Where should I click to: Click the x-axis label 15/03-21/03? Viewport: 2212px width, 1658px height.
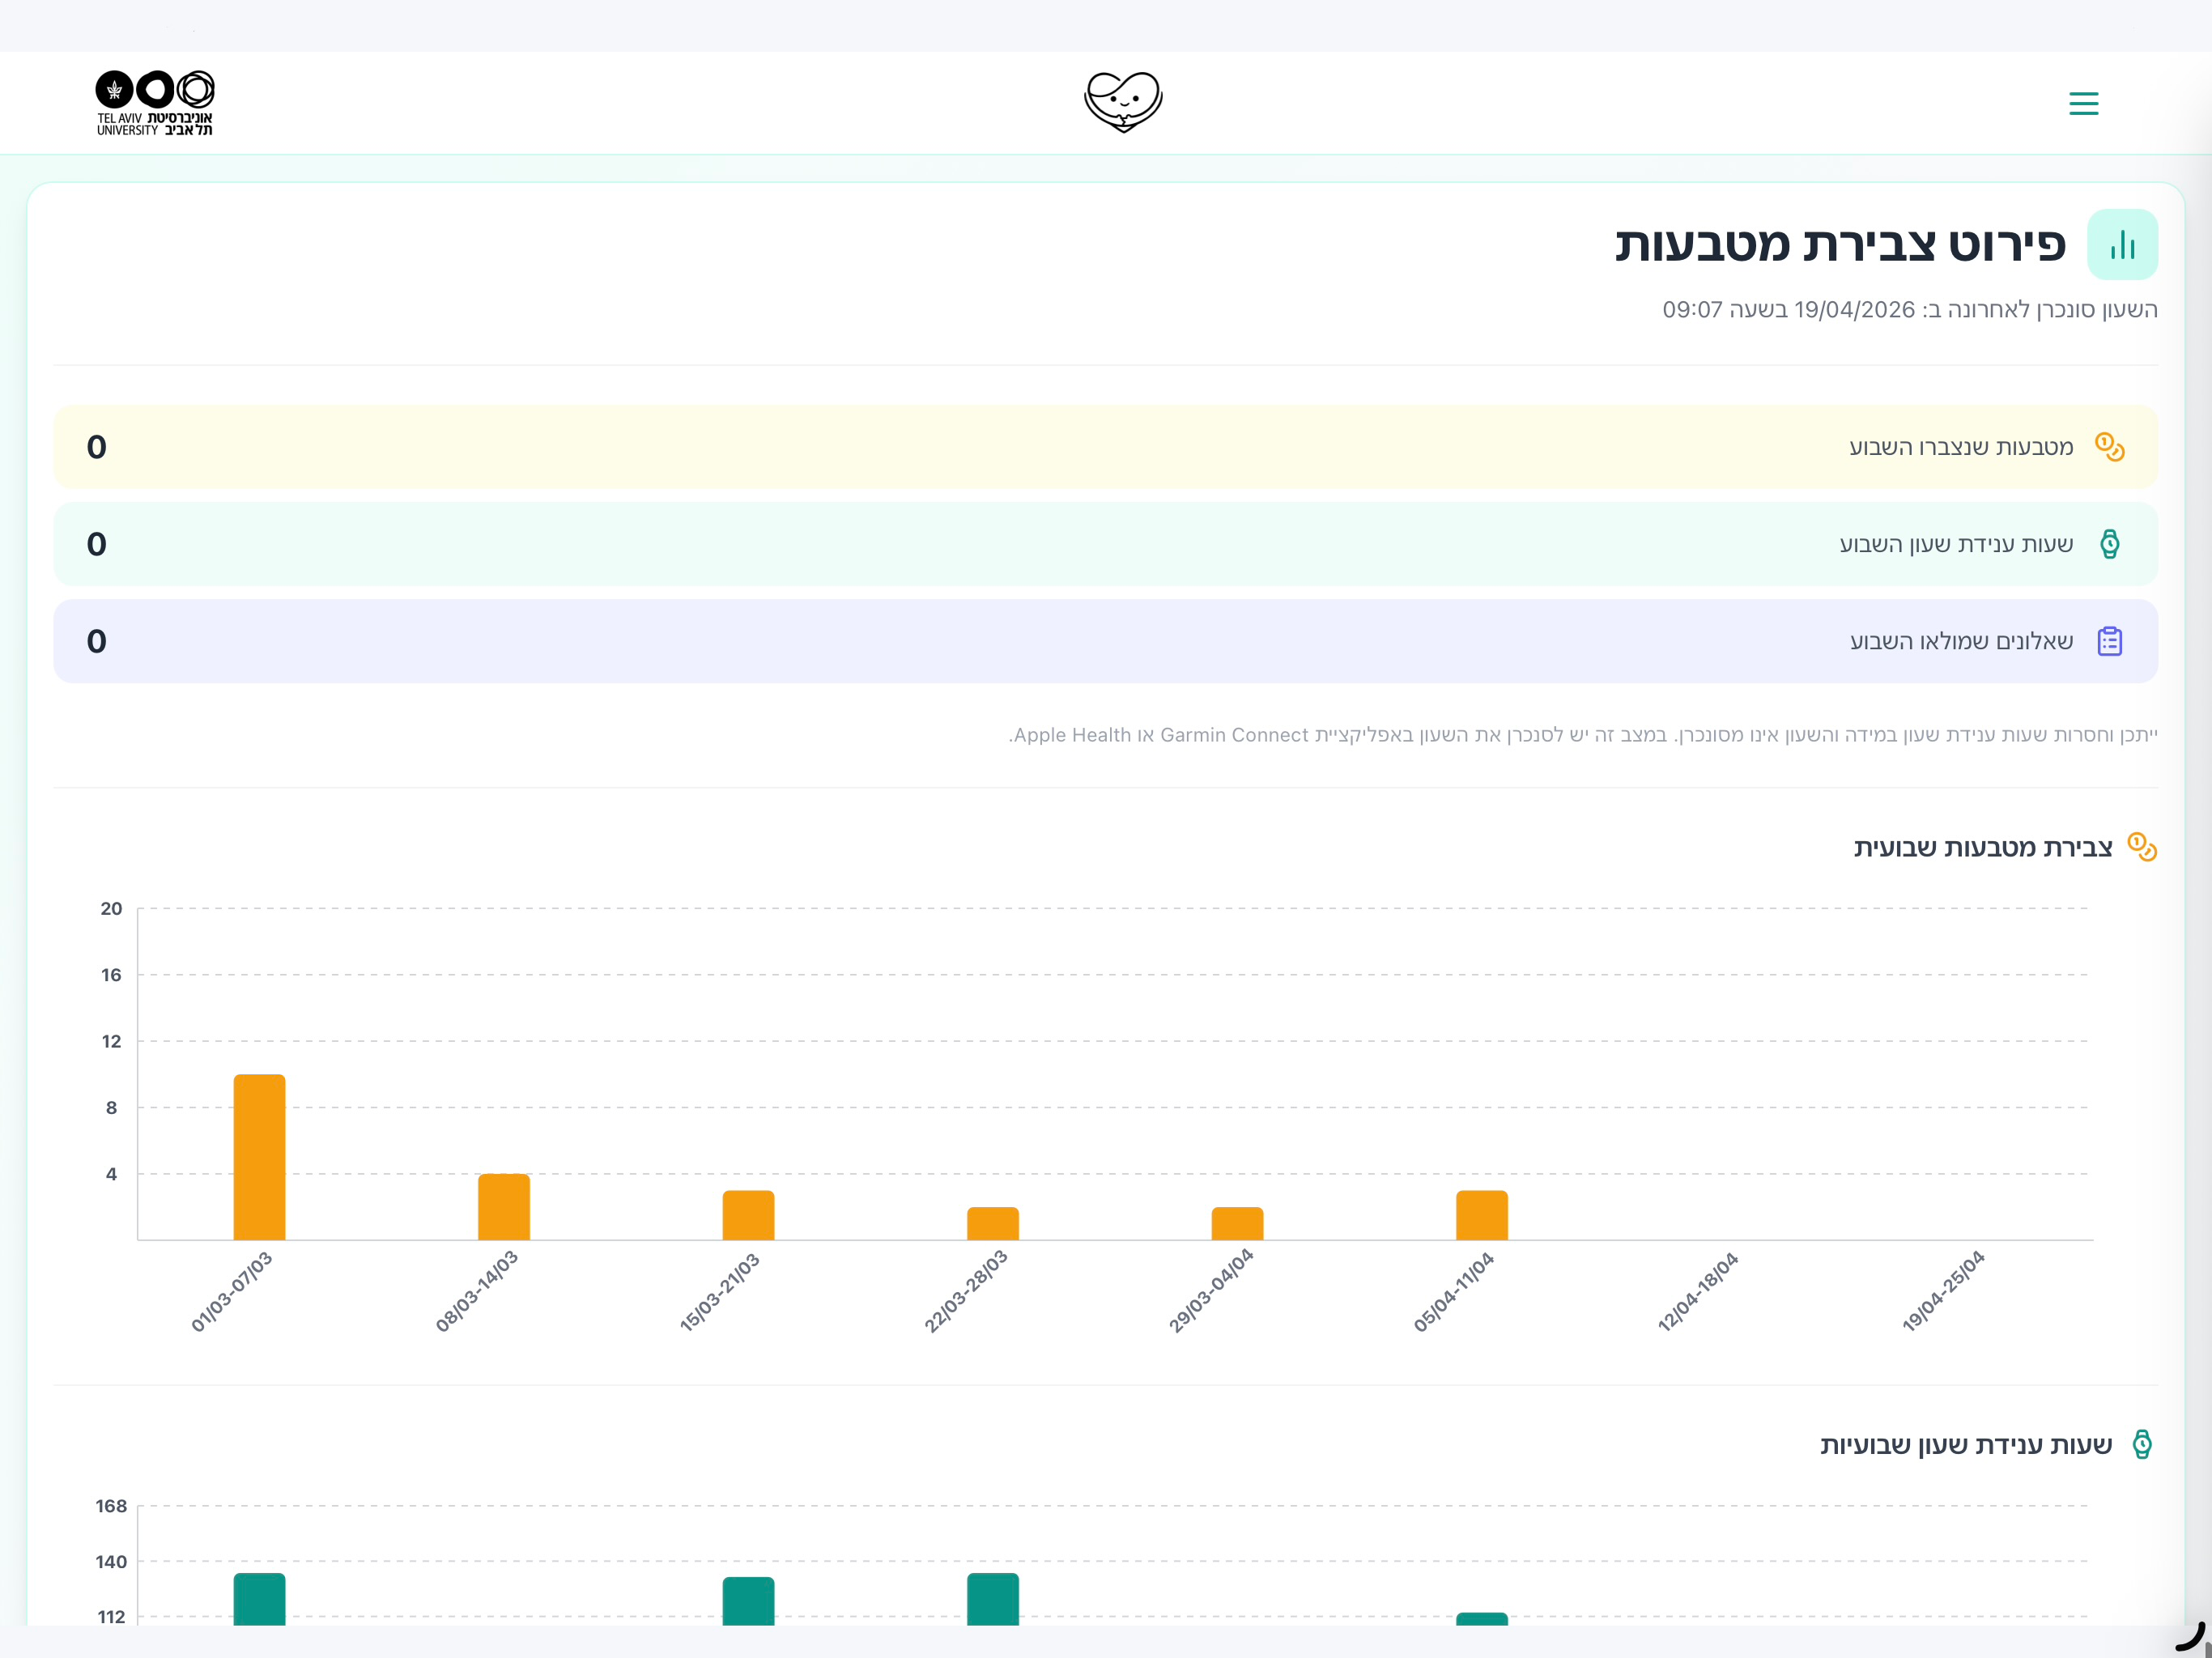pos(720,1291)
